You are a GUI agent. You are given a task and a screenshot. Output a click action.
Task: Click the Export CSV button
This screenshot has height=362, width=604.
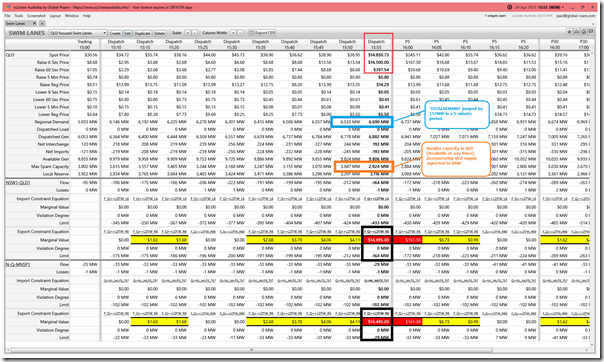pos(262,33)
